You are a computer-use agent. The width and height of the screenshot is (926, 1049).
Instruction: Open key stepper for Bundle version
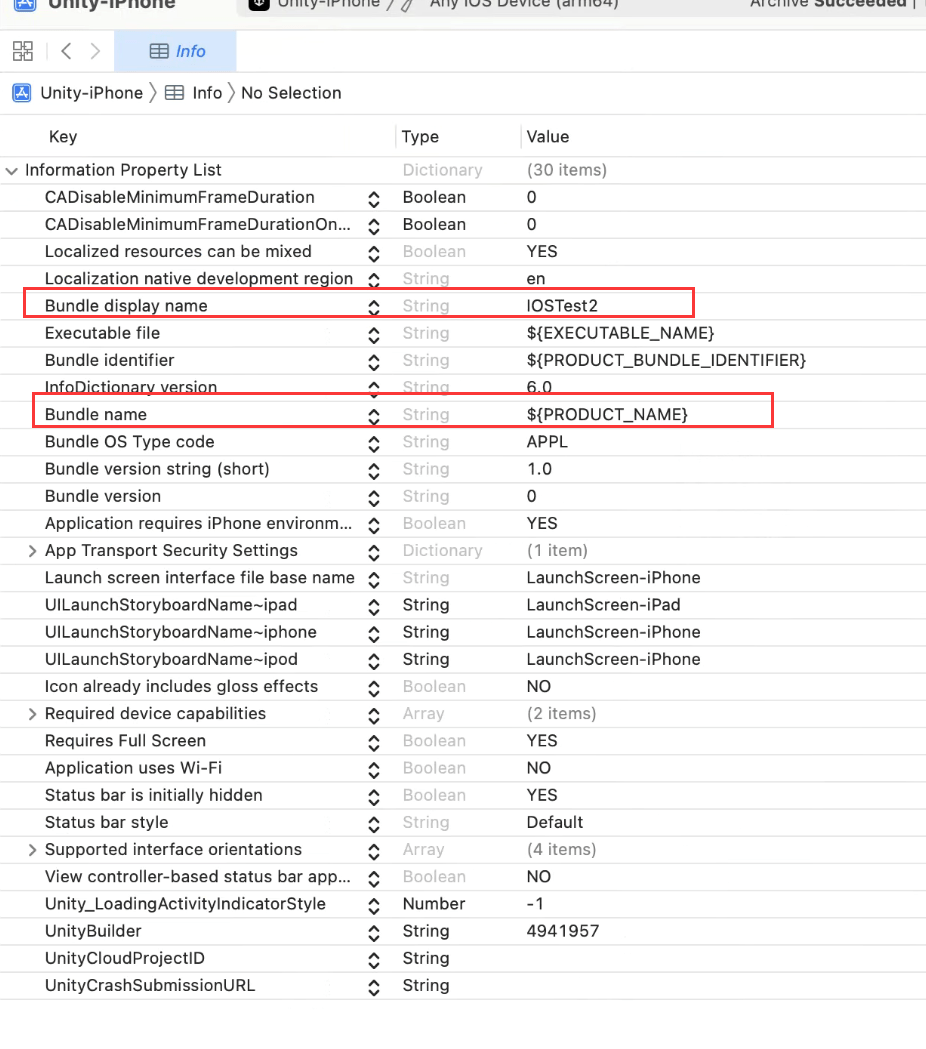click(x=374, y=498)
